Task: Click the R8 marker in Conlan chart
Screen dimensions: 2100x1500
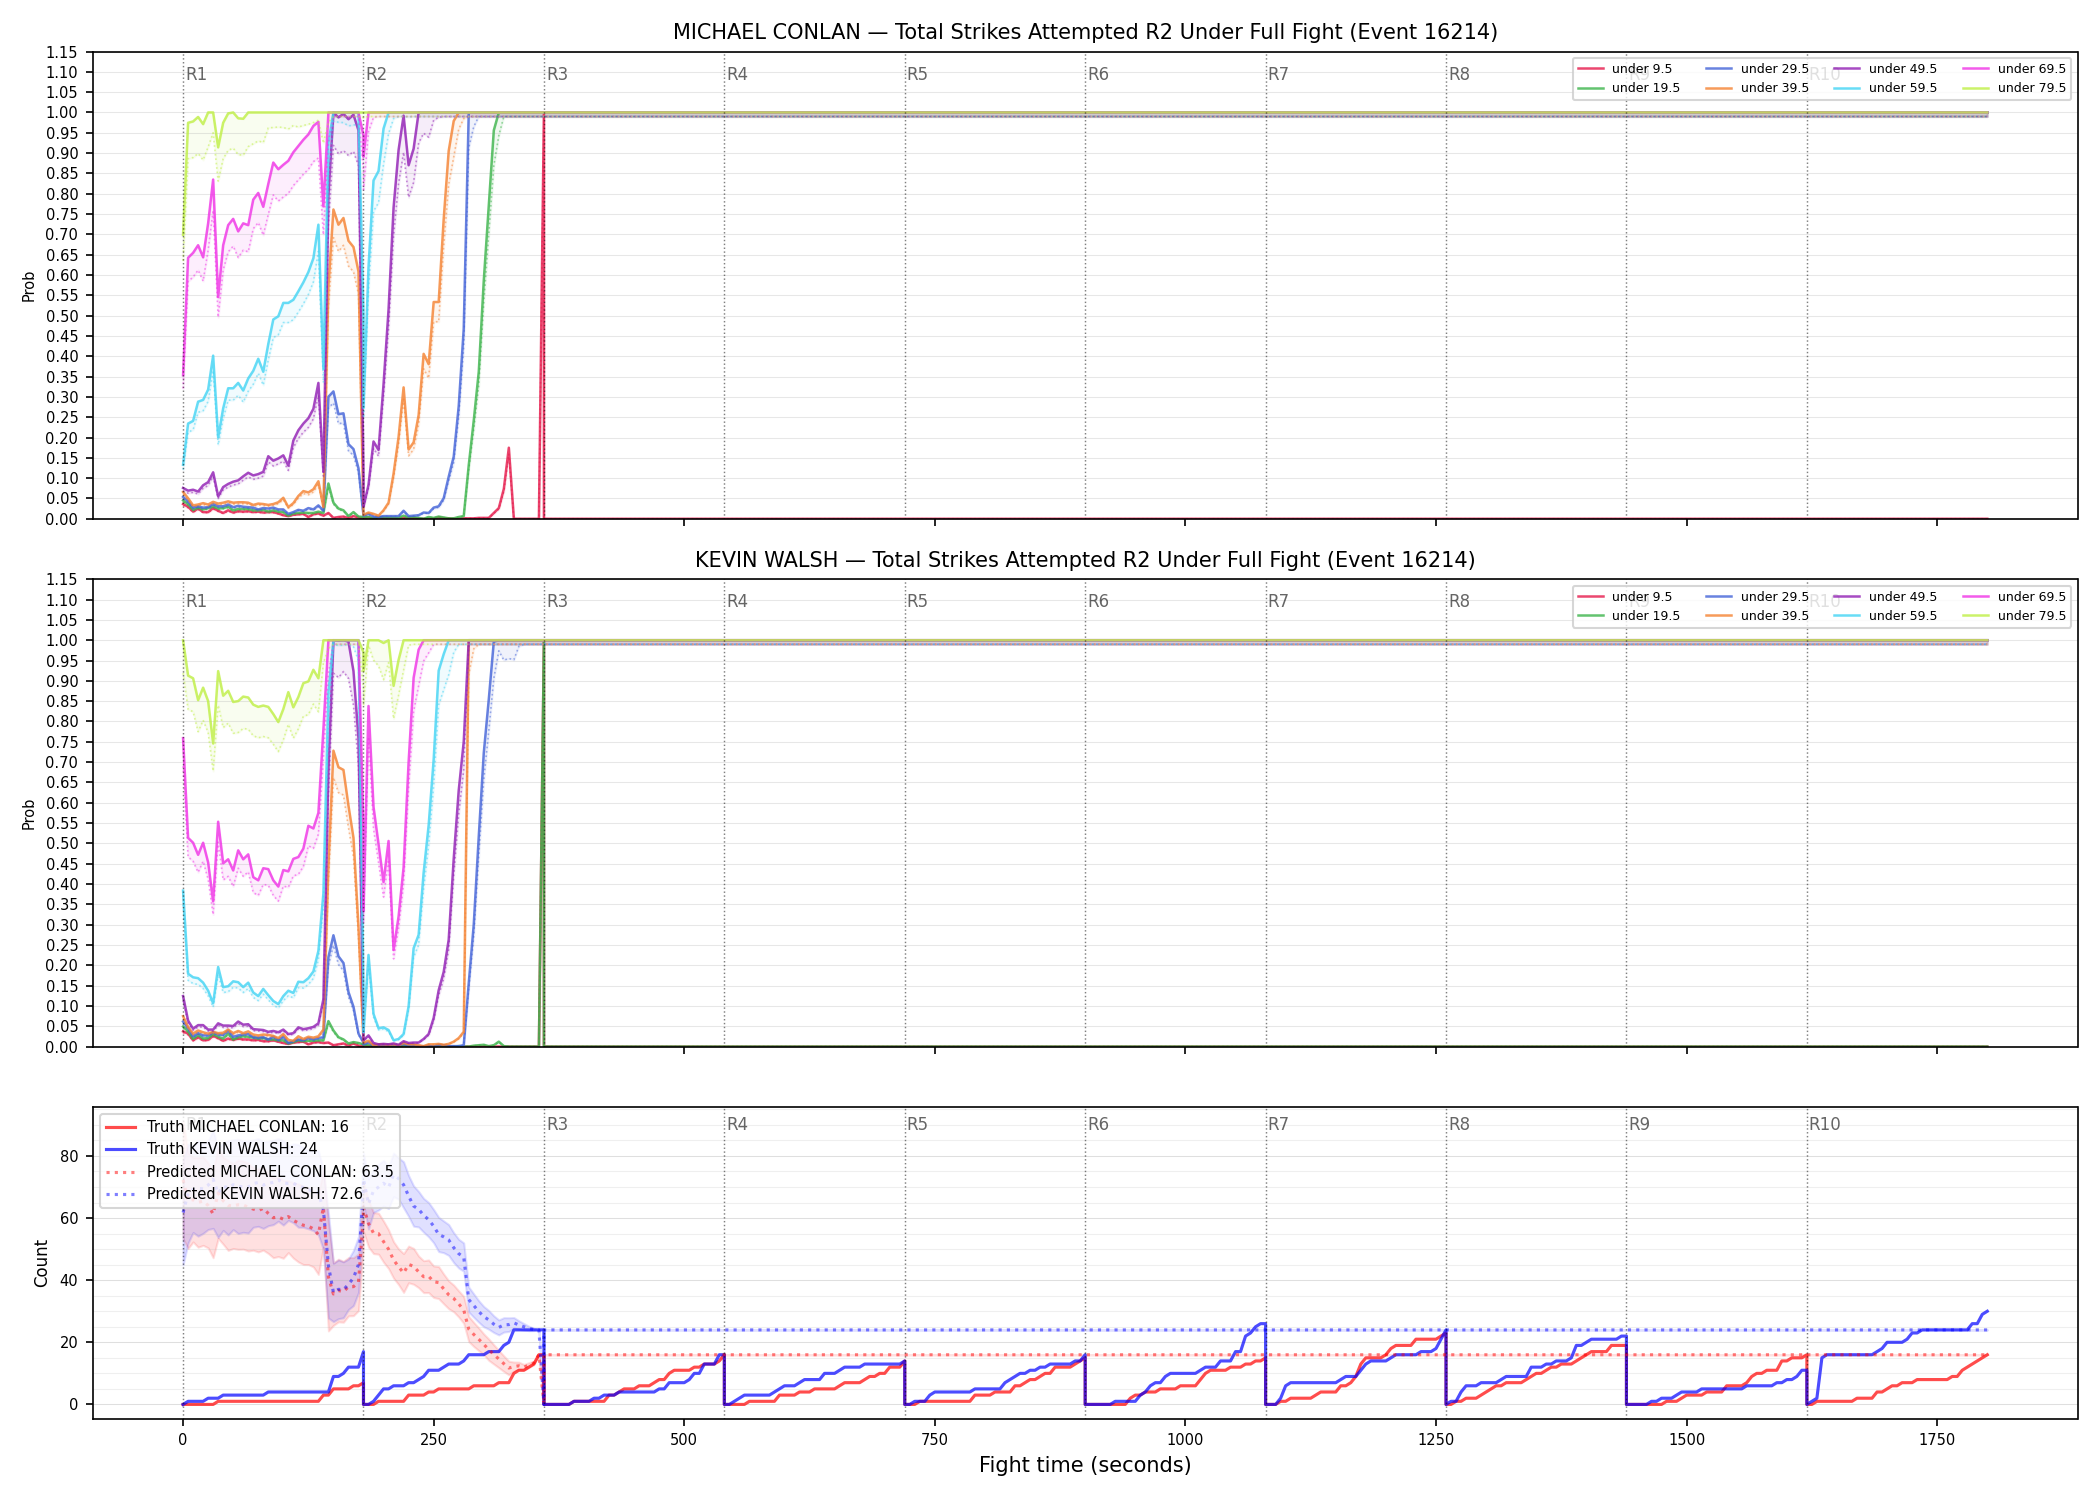Action: (1459, 74)
